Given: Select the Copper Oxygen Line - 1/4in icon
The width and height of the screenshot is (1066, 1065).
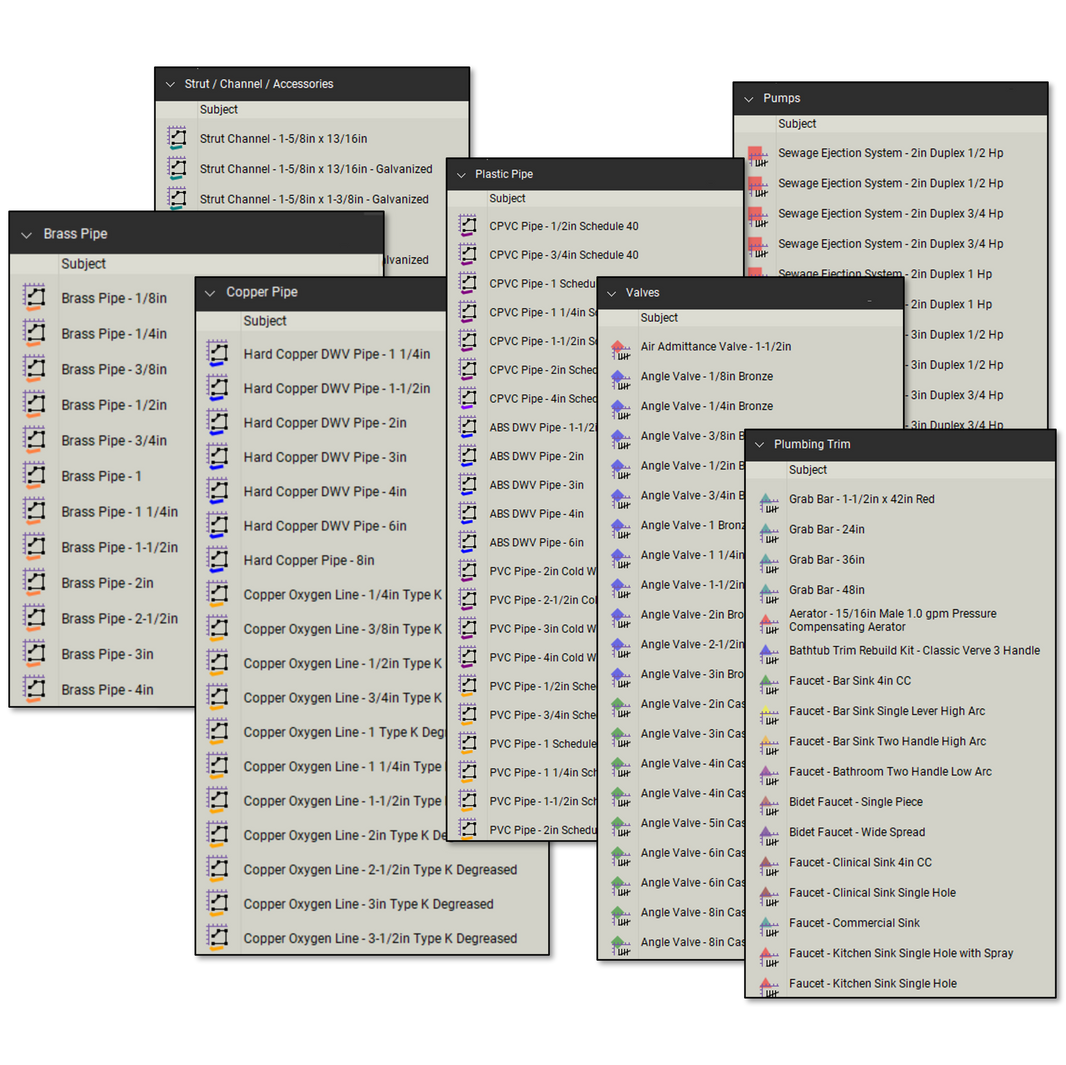Looking at the screenshot, I should coord(218,594).
